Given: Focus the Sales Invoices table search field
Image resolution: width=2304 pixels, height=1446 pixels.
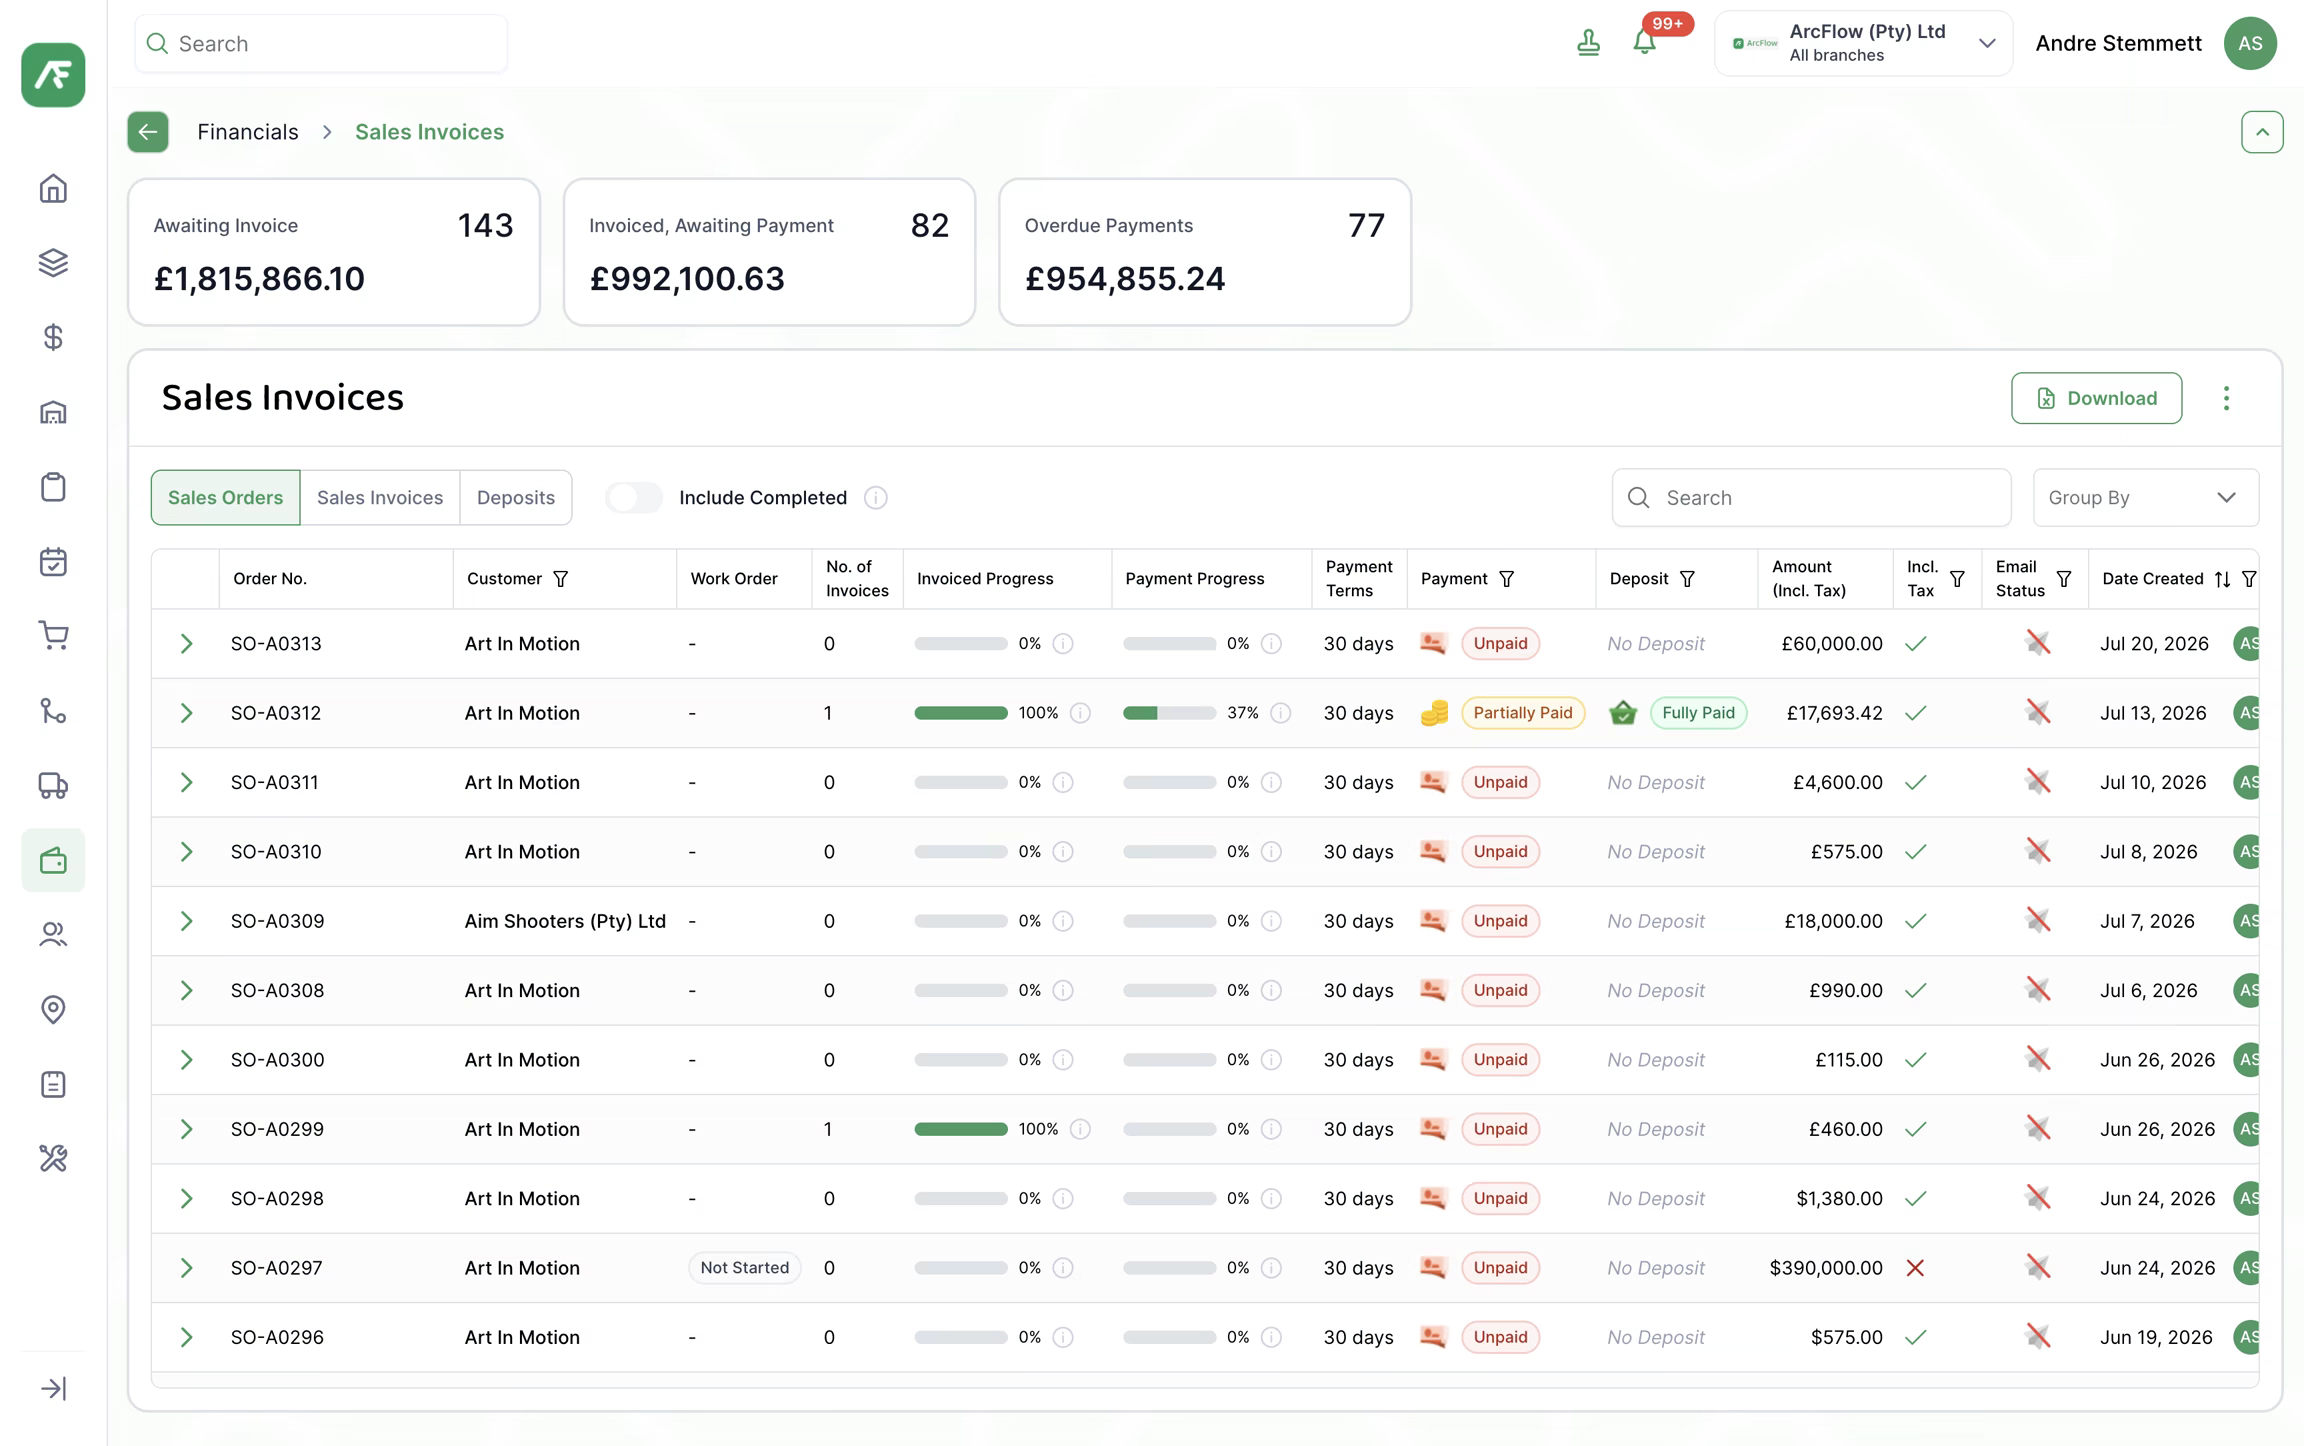Looking at the screenshot, I should point(1811,498).
